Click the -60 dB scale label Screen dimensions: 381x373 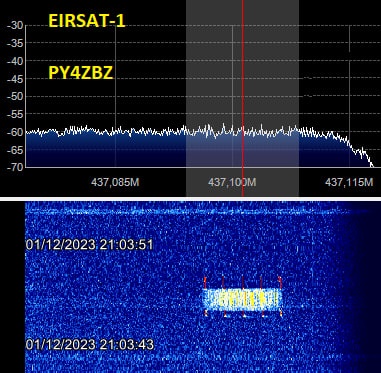pos(15,132)
